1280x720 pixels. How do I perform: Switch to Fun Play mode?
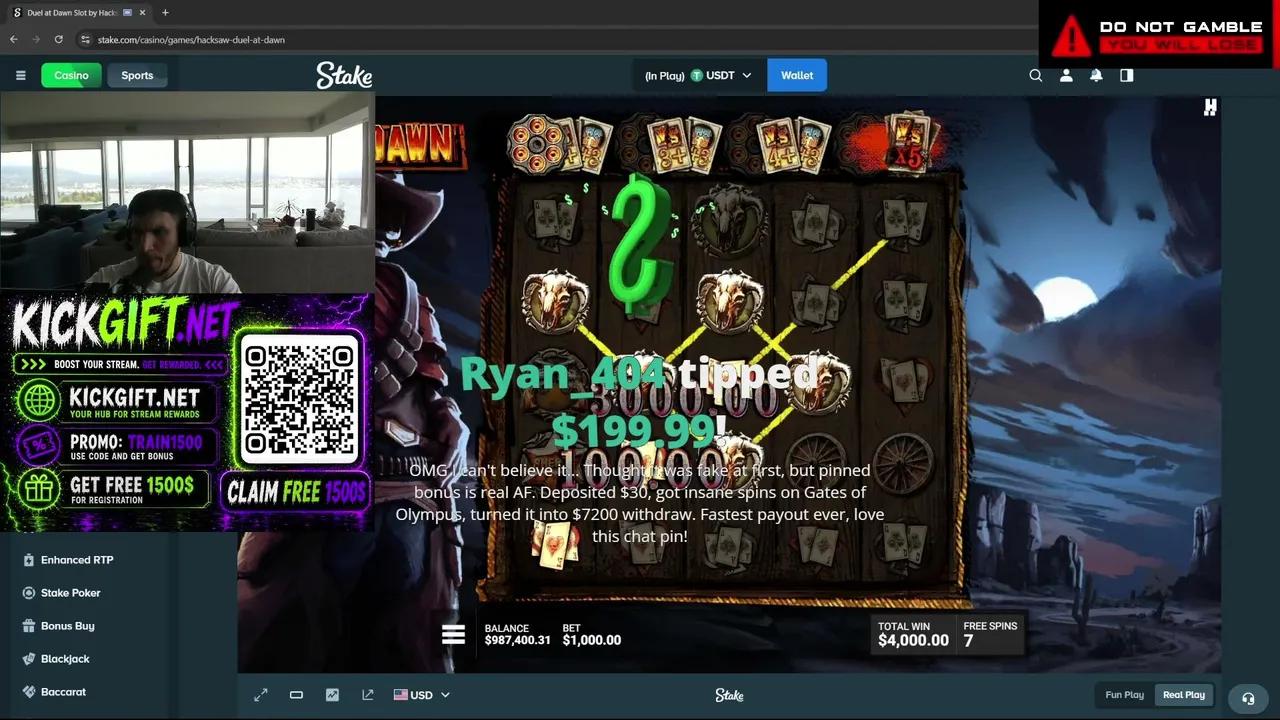pos(1124,695)
